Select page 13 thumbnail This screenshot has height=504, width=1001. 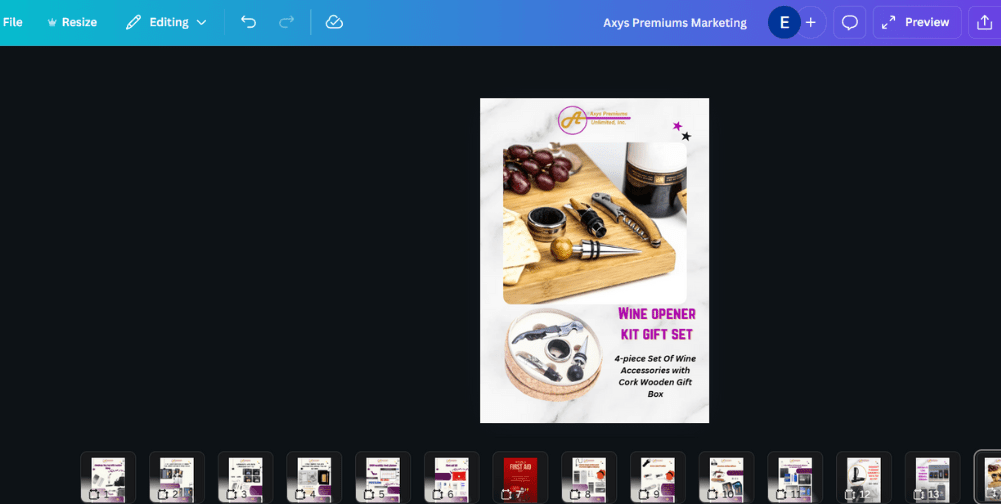click(933, 478)
